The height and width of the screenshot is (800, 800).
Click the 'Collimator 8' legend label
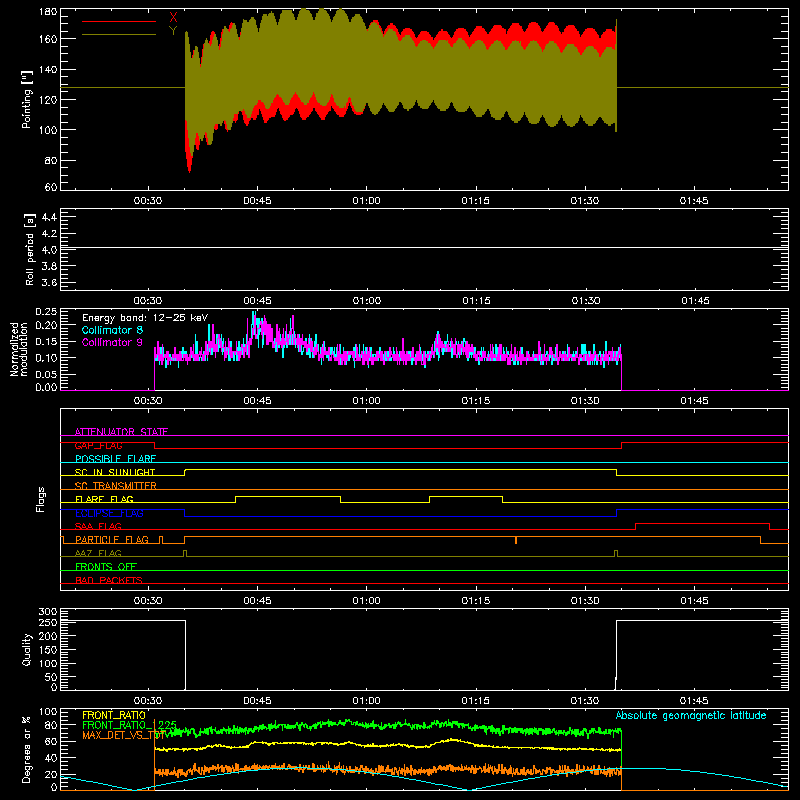tap(112, 330)
